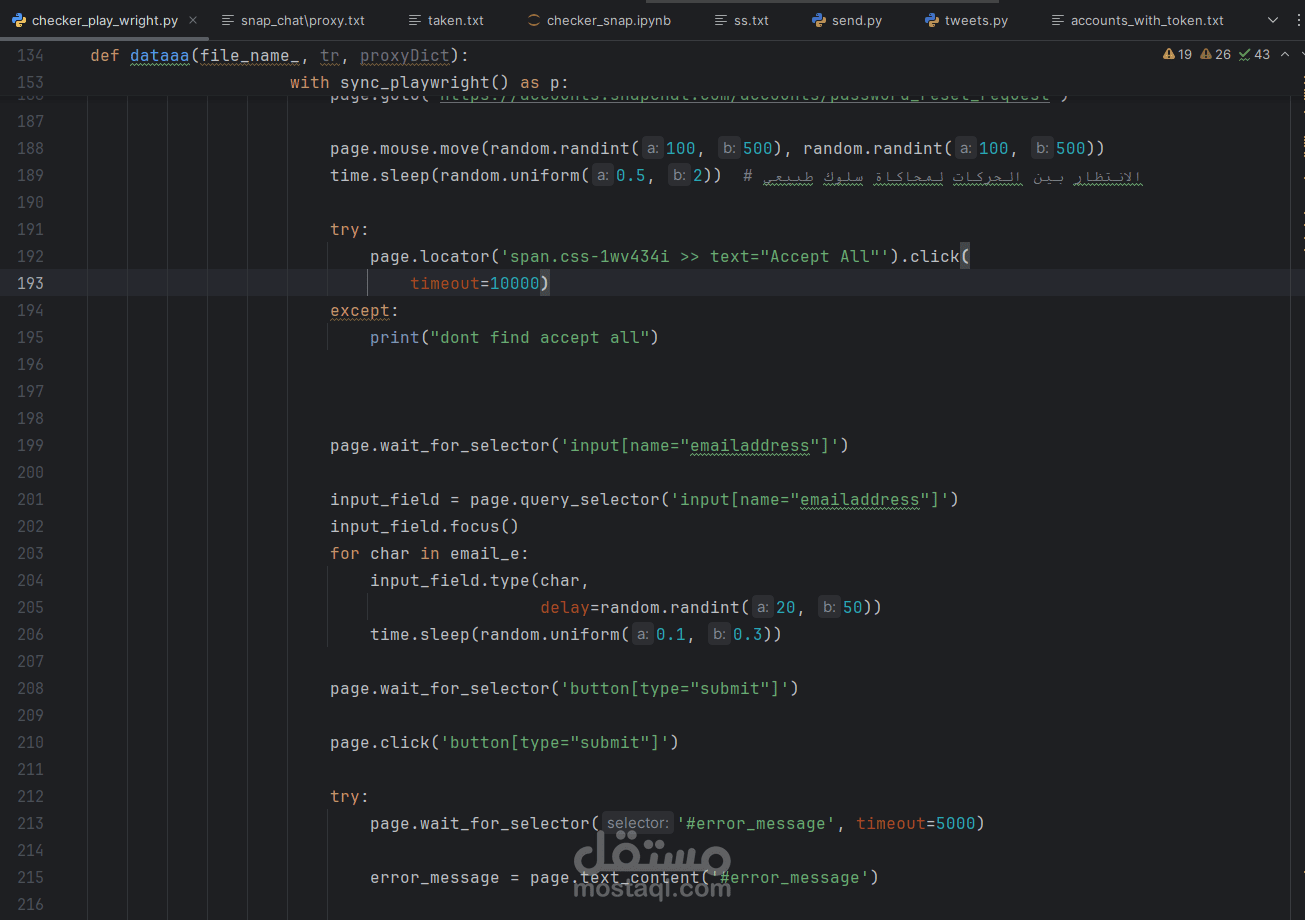Click the 'file_name_' parameter in the sticky header
1305x920 pixels.
(x=249, y=55)
